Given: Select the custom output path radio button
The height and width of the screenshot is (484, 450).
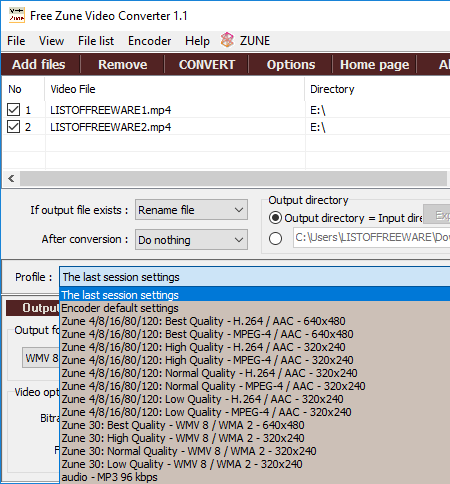Looking at the screenshot, I should pyautogui.click(x=275, y=238).
